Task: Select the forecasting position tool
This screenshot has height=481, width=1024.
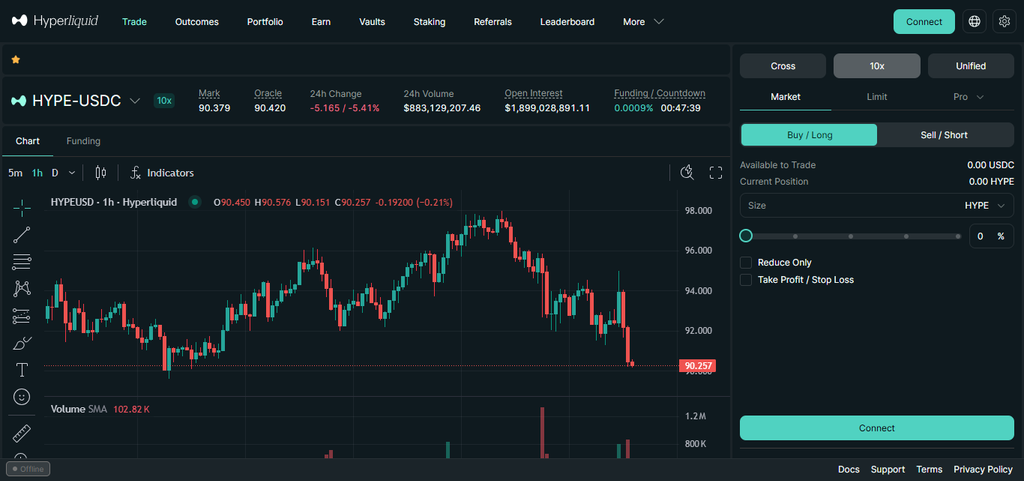Action: click(x=22, y=316)
